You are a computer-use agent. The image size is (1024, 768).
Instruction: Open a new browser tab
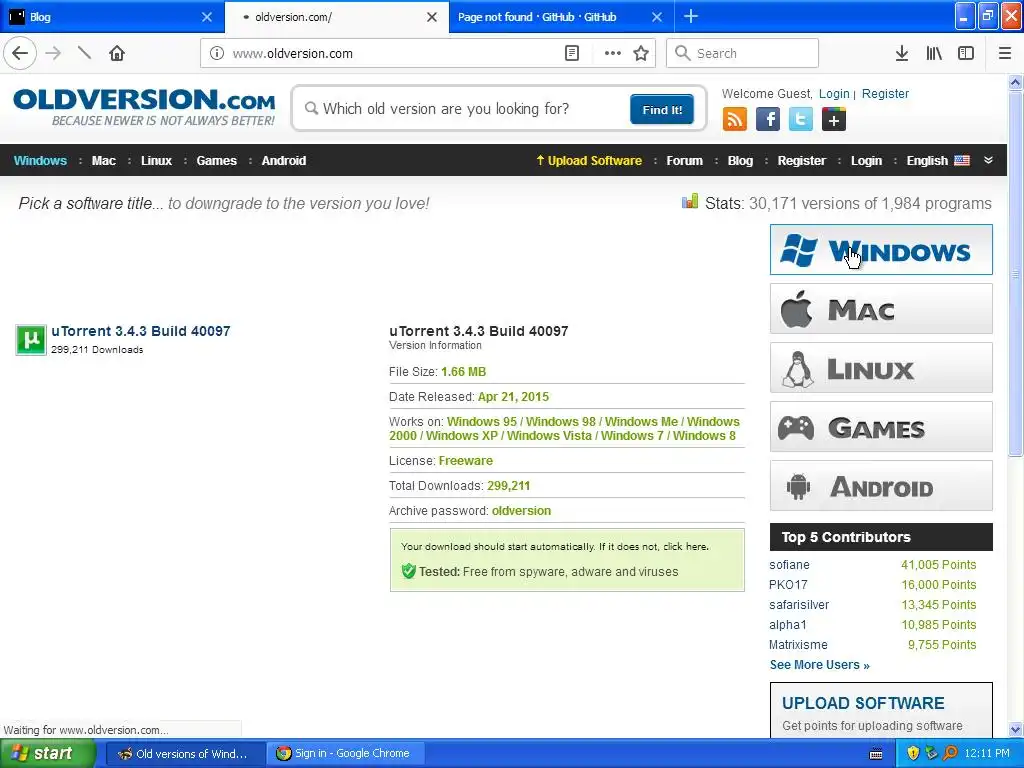click(691, 16)
